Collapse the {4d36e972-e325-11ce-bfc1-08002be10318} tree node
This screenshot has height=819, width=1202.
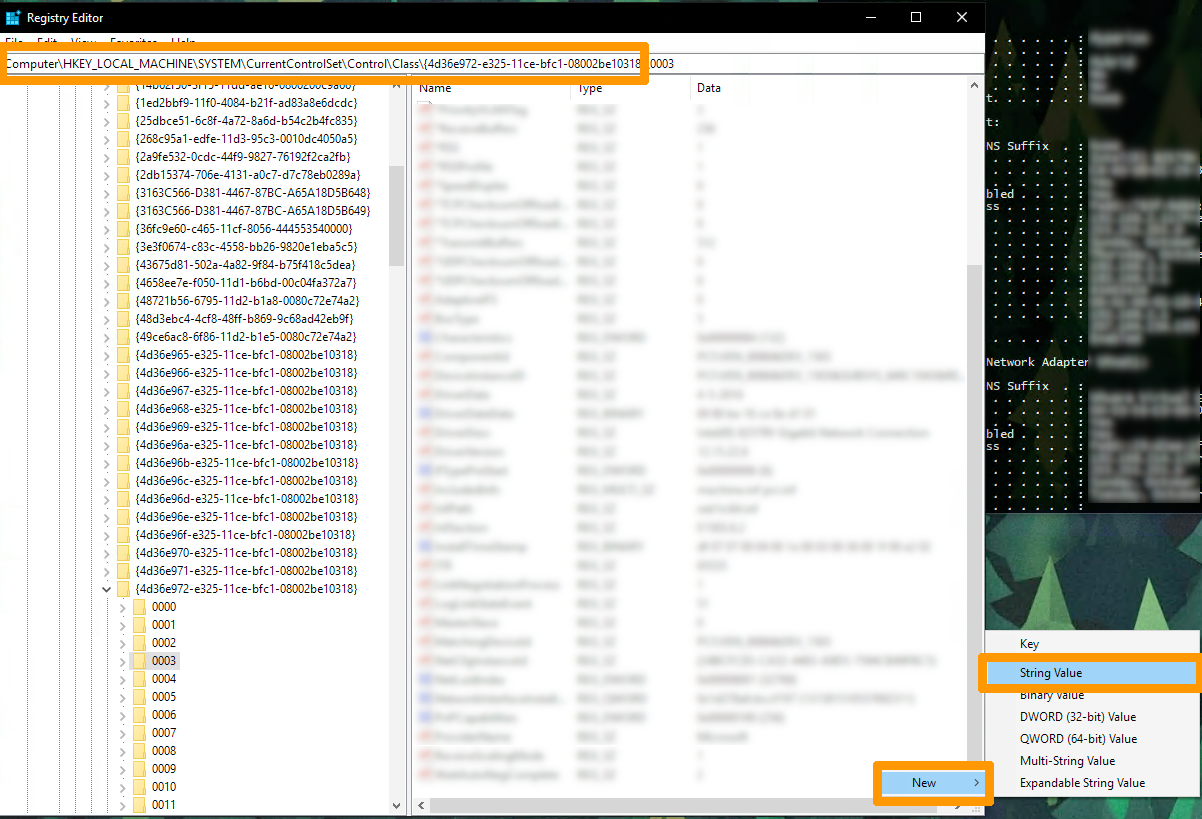click(x=107, y=589)
